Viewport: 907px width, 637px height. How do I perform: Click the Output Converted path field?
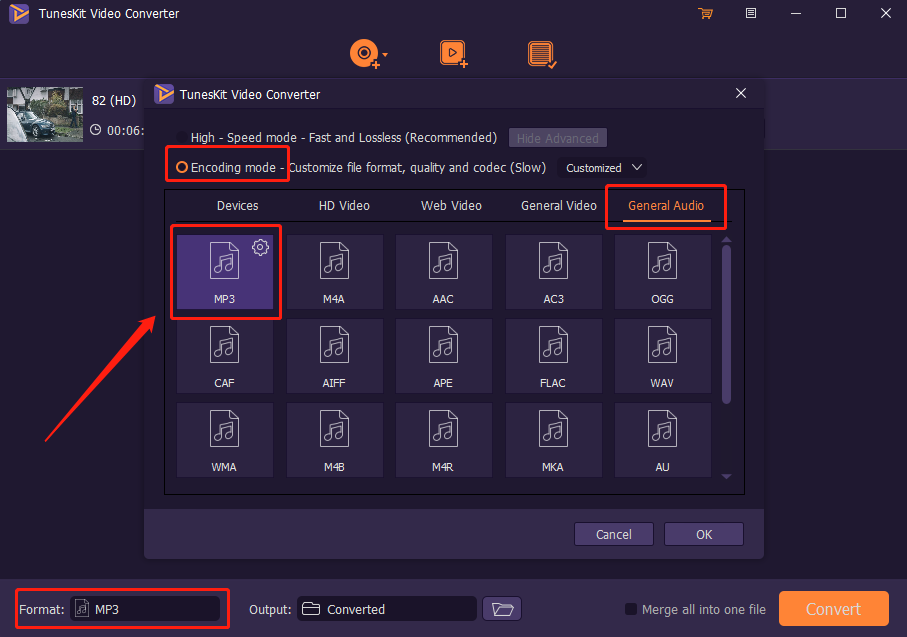pyautogui.click(x=387, y=609)
